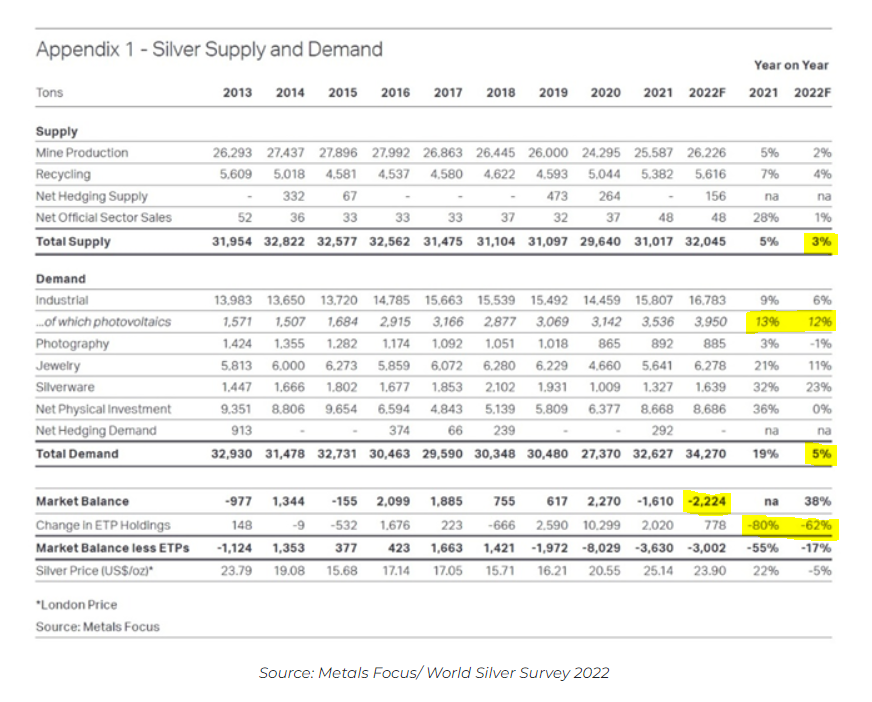Click the '*London Price' footnote
872x702 pixels.
click(x=77, y=605)
